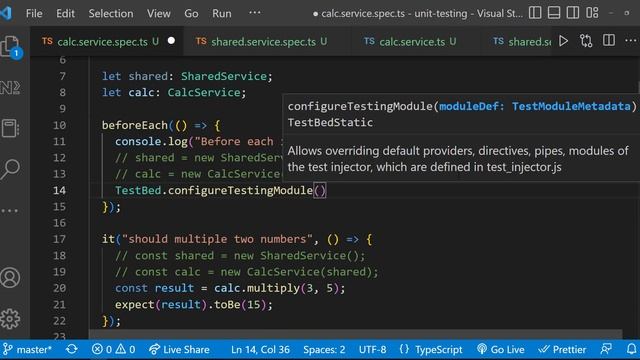
Task: Open the Edit menu
Action: 65,13
